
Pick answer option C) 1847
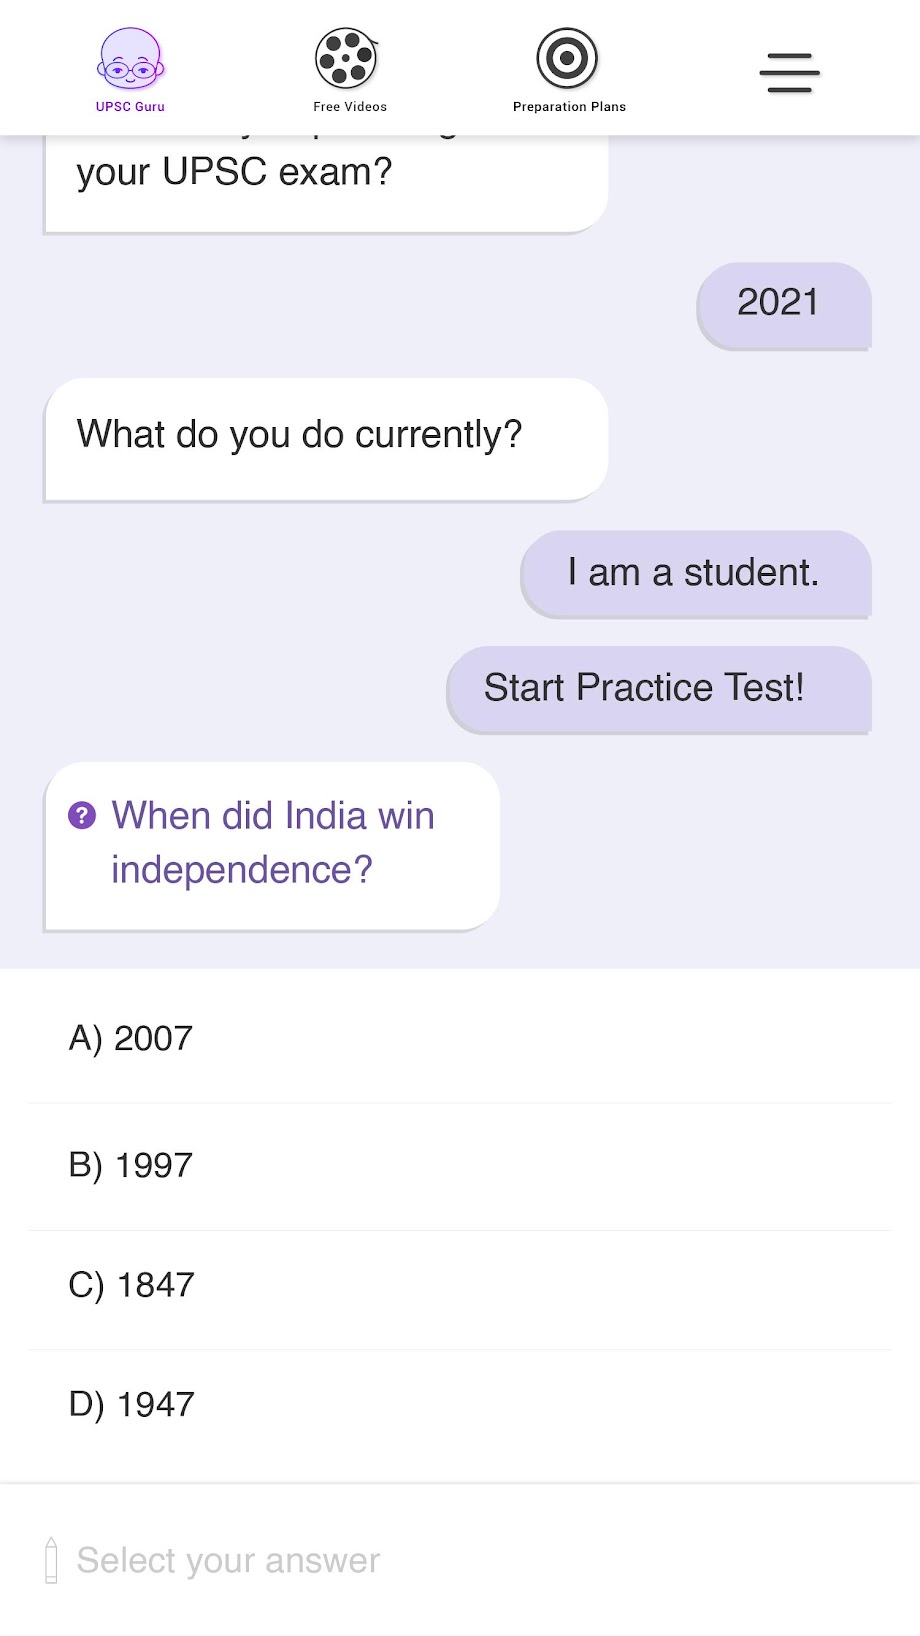[460, 1286]
